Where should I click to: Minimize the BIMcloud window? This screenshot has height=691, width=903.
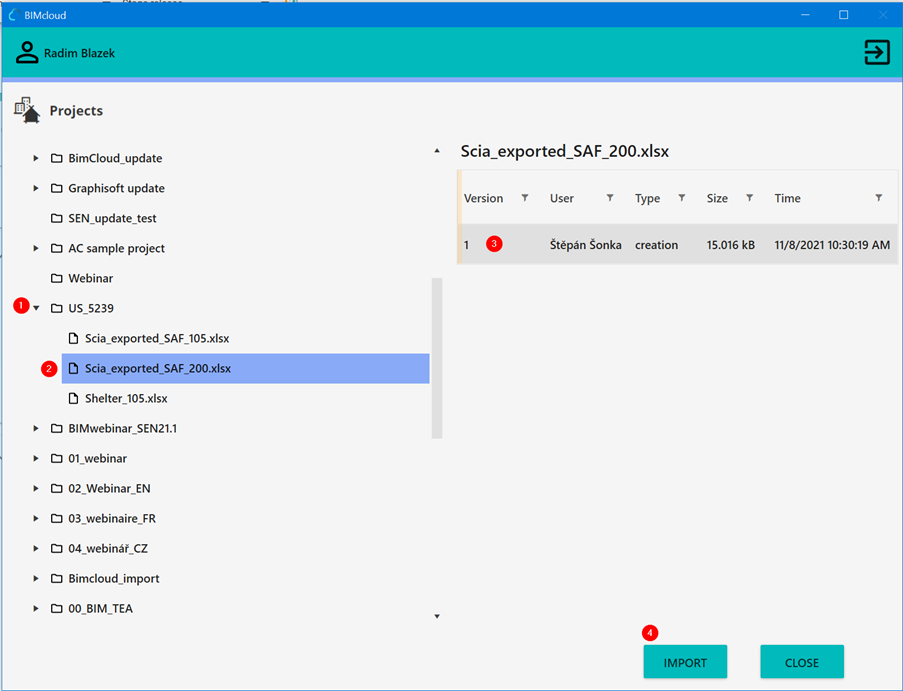click(805, 14)
